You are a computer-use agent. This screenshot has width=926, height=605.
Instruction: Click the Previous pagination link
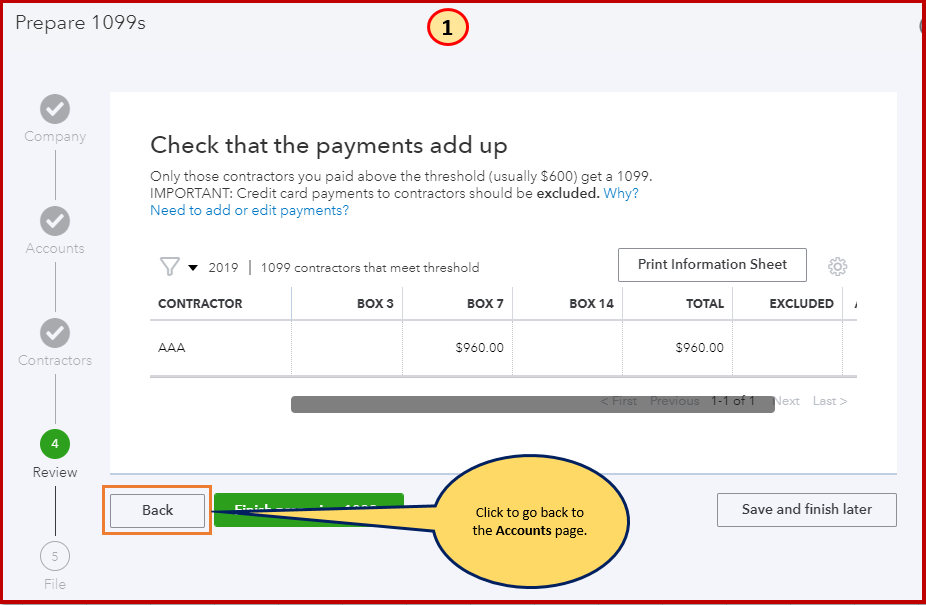click(674, 401)
